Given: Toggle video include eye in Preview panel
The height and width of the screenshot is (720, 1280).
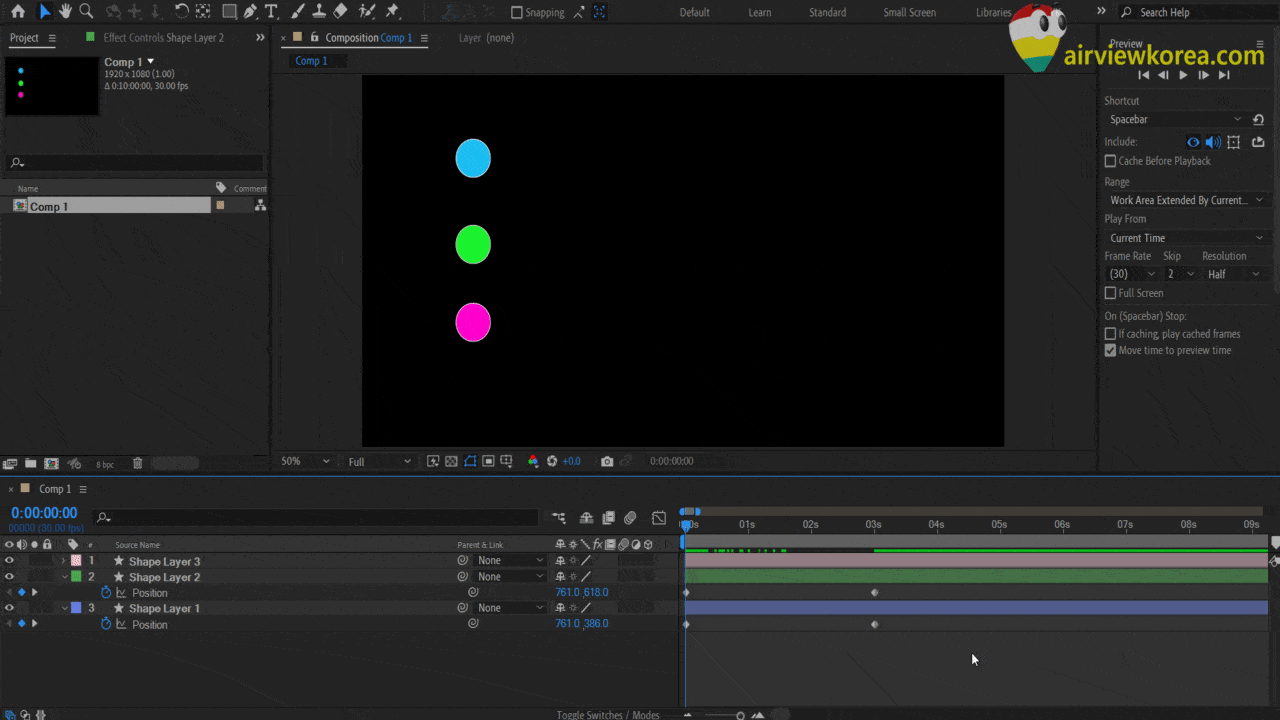Looking at the screenshot, I should (1193, 142).
